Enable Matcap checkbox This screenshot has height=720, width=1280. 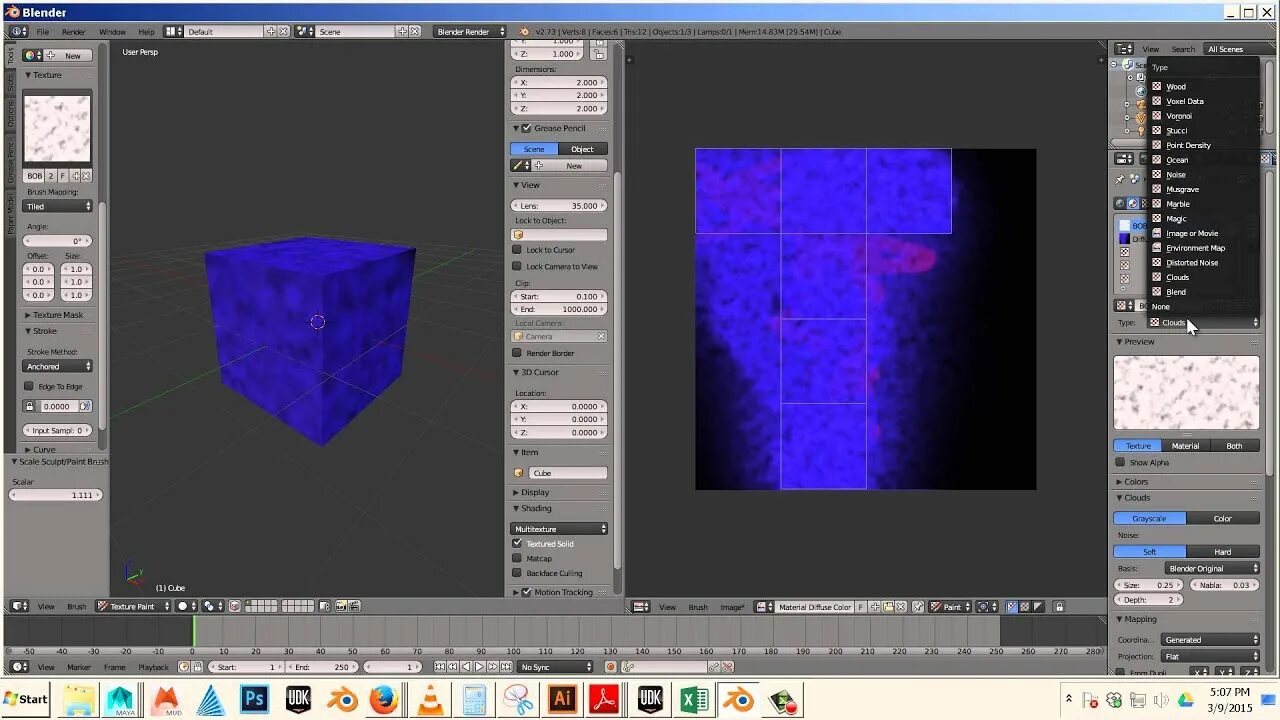[517, 558]
